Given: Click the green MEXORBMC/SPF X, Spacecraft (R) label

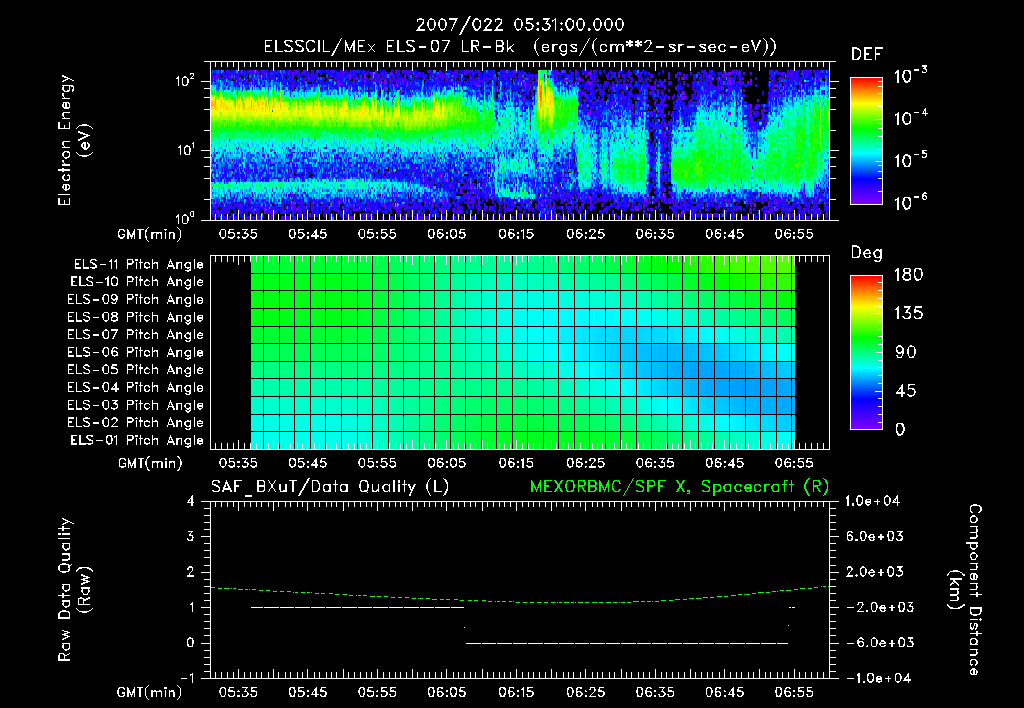Looking at the screenshot, I should pos(679,487).
